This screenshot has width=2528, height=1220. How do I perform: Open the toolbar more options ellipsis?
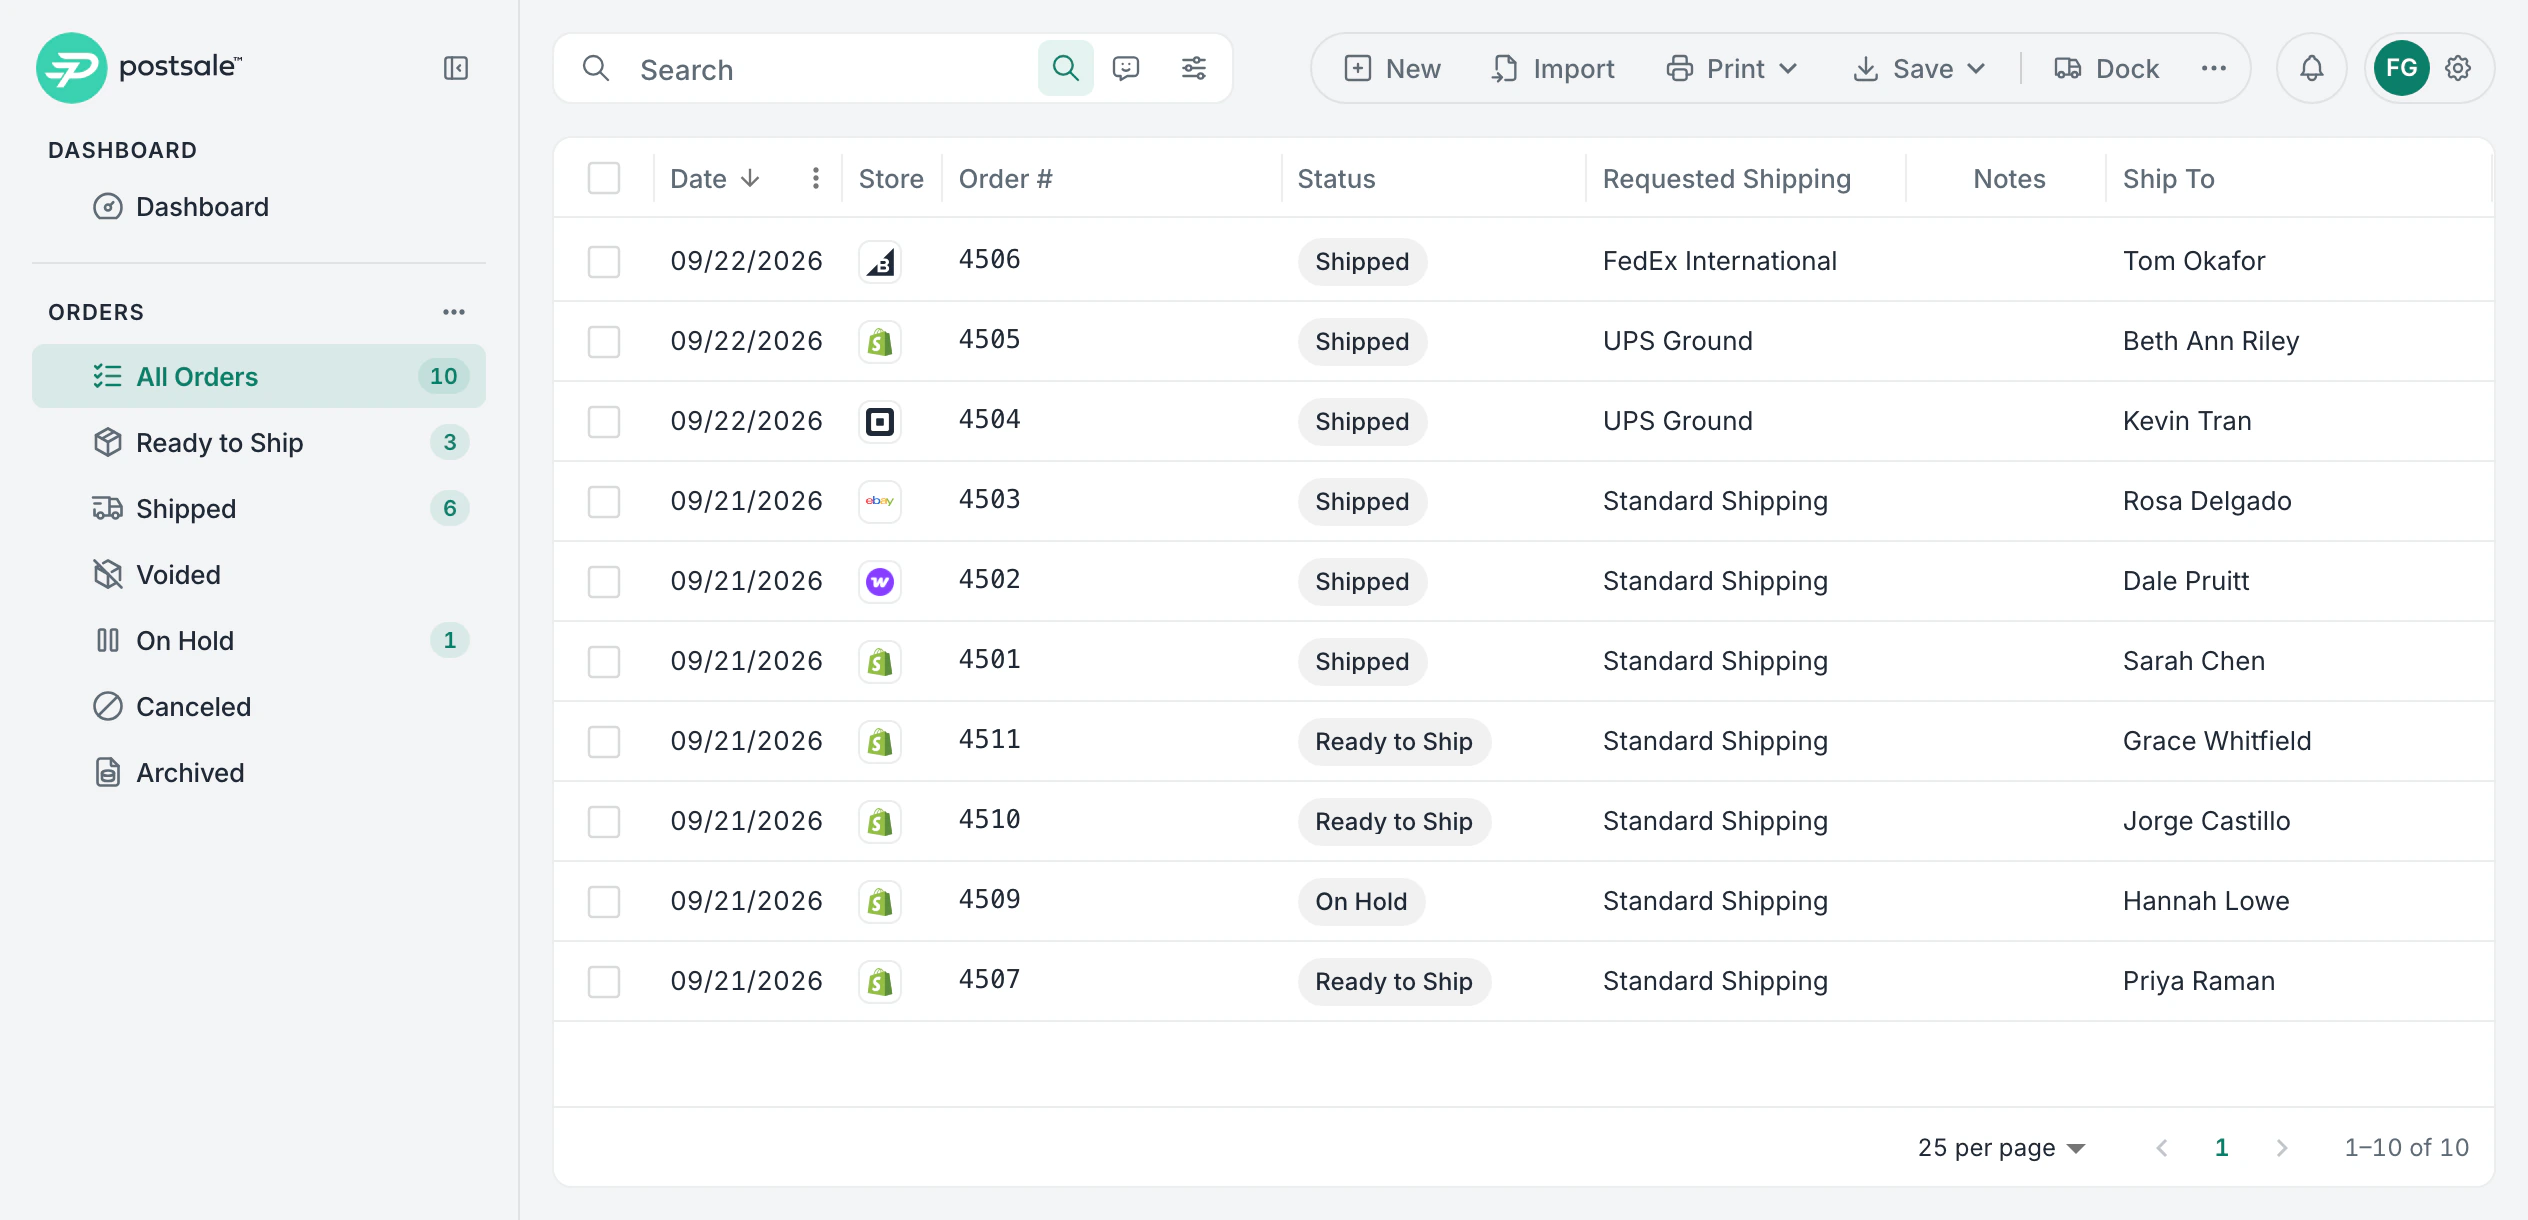coord(2214,68)
